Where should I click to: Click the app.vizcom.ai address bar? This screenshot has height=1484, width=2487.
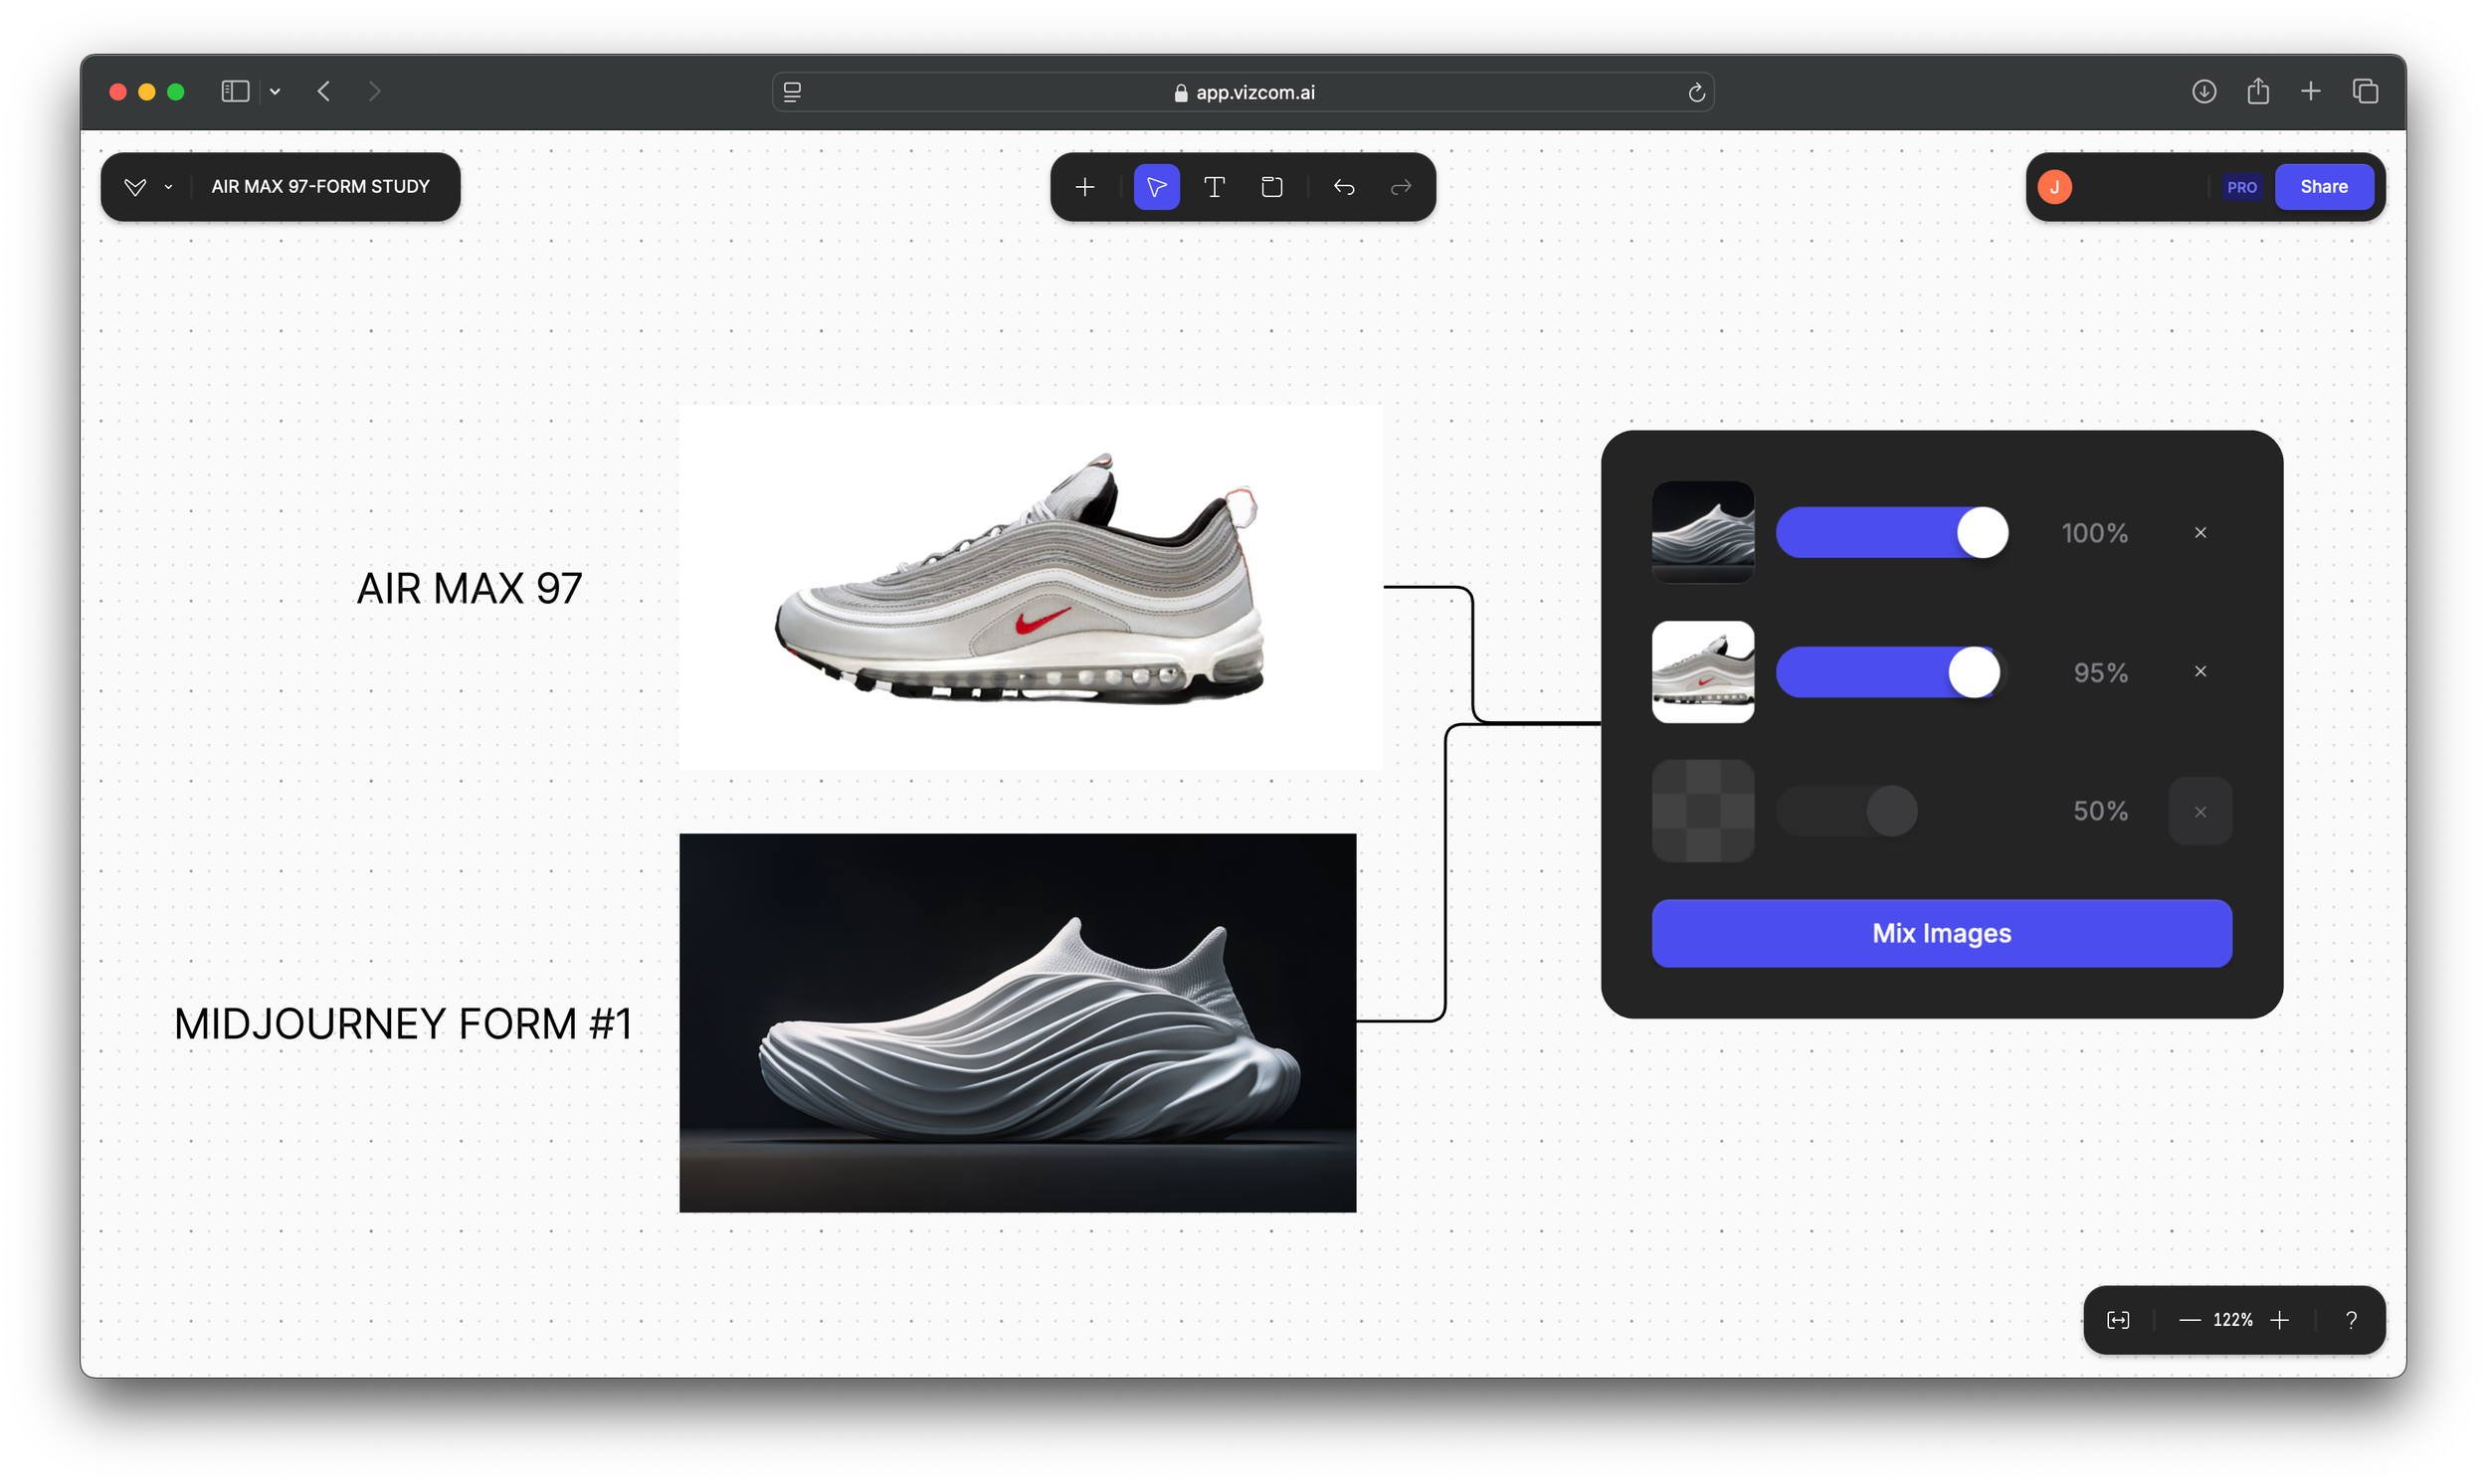(1243, 92)
